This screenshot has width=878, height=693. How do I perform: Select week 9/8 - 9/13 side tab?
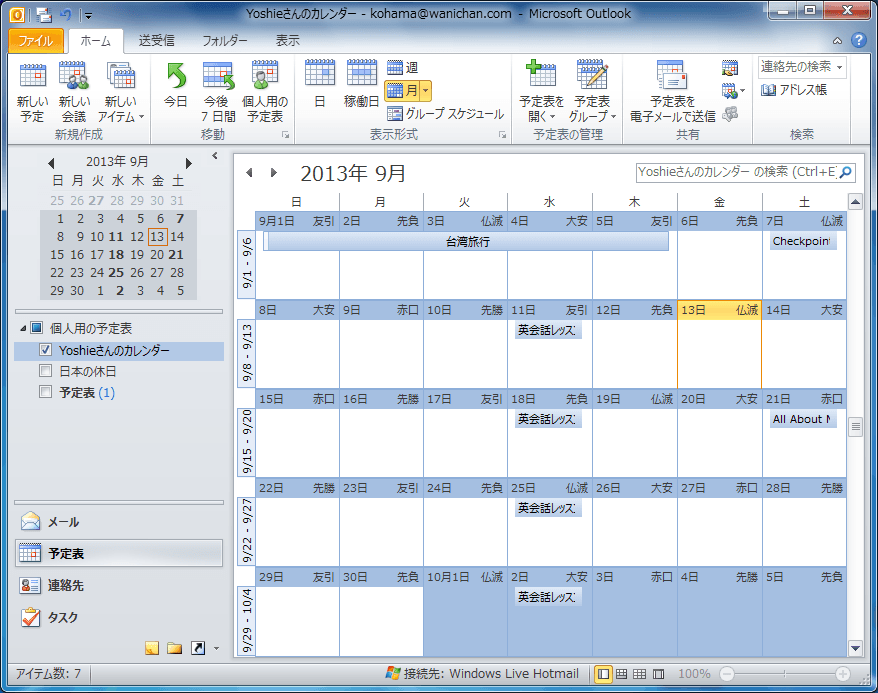[246, 353]
